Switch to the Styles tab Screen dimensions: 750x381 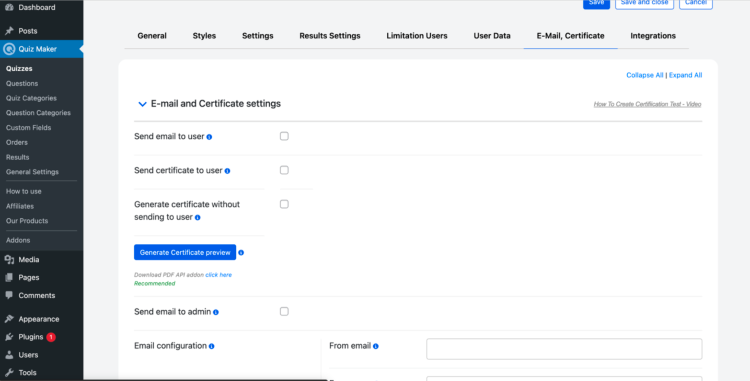pyautogui.click(x=204, y=36)
